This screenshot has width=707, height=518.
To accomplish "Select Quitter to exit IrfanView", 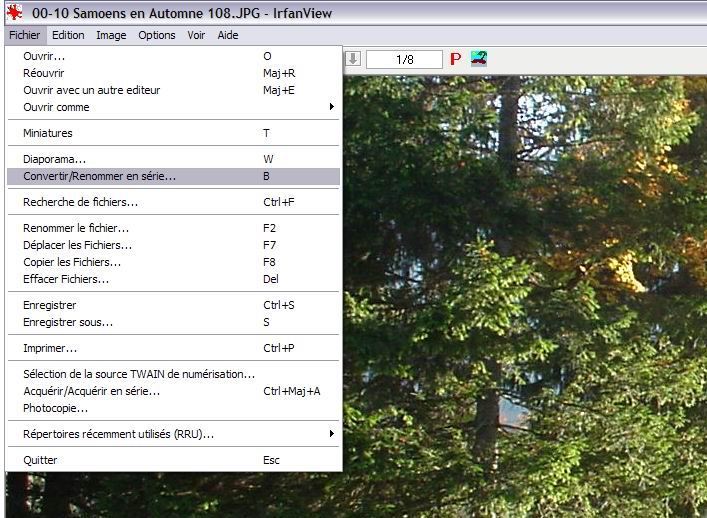I will (174, 460).
